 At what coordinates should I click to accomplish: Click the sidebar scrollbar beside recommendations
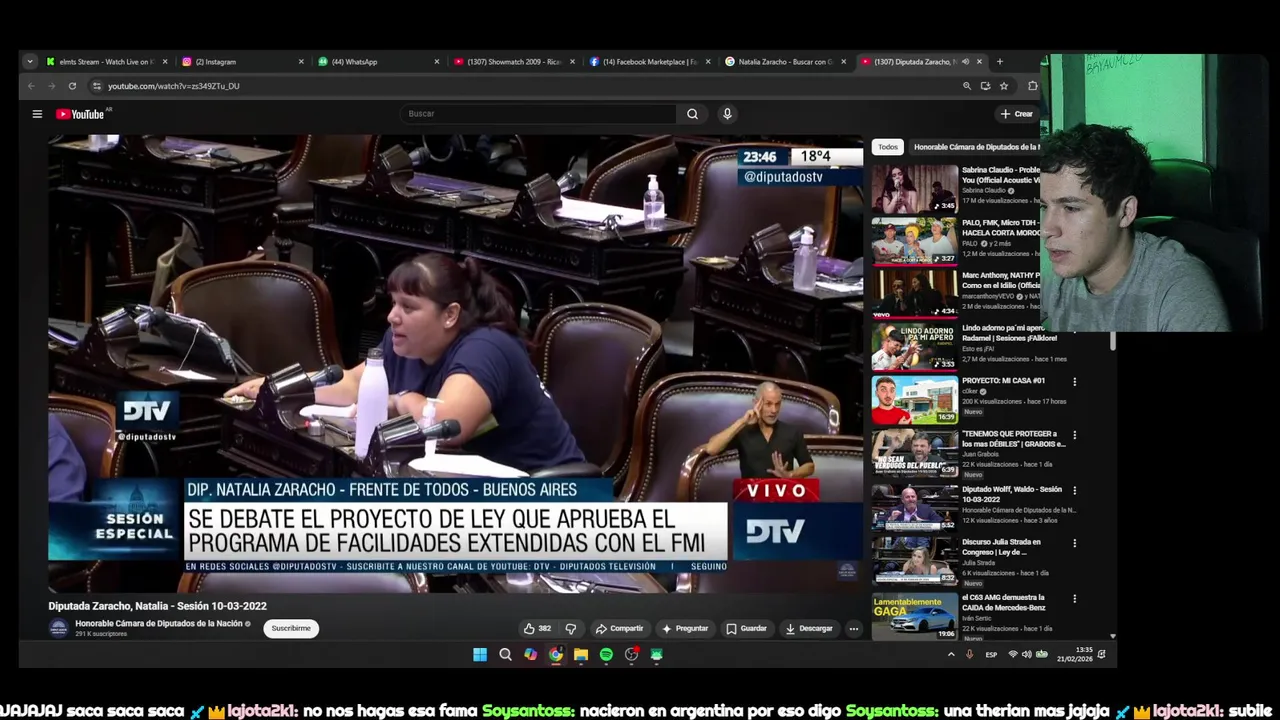click(x=1113, y=340)
